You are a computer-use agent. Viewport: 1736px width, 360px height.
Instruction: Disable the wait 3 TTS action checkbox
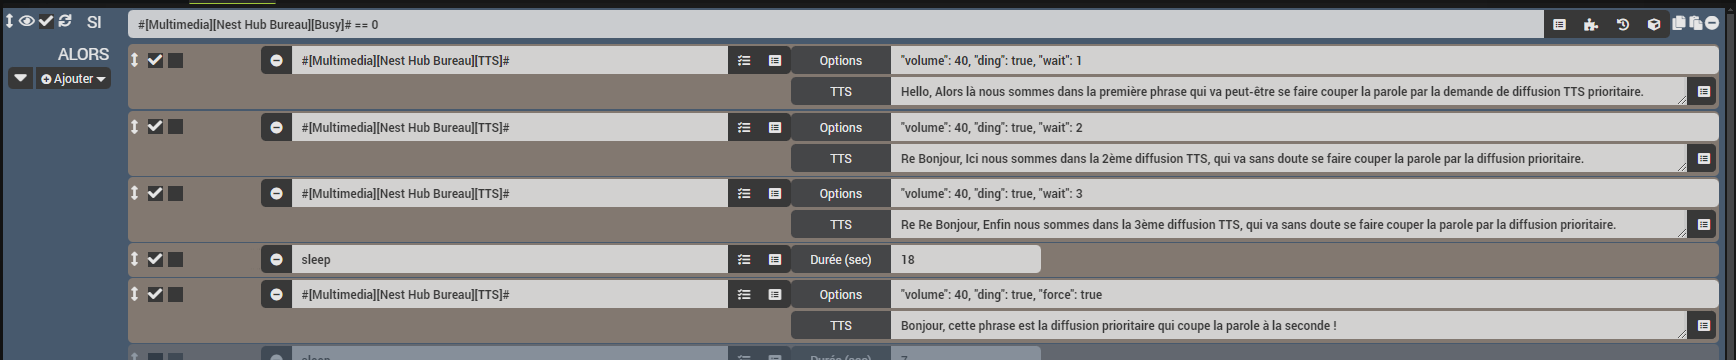[x=155, y=193]
